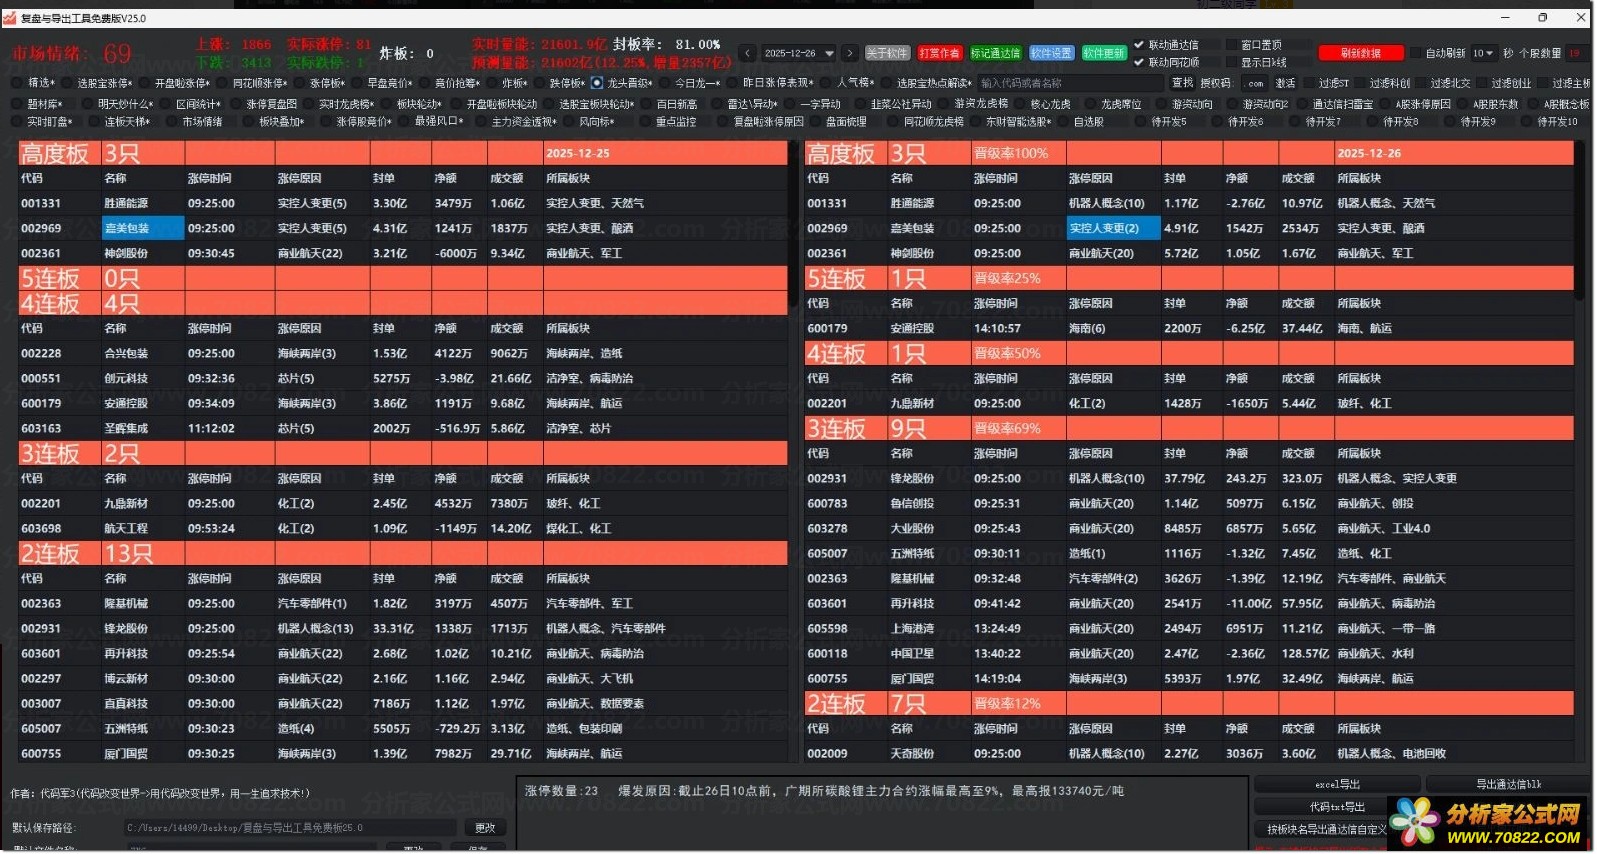This screenshot has width=1597, height=854.
Task: Select the 龙头晋级 radio button
Action: click(x=597, y=83)
